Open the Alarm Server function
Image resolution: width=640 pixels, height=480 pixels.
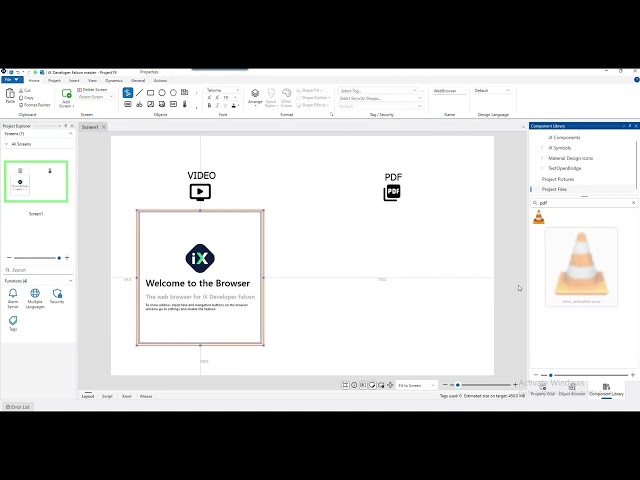point(13,294)
